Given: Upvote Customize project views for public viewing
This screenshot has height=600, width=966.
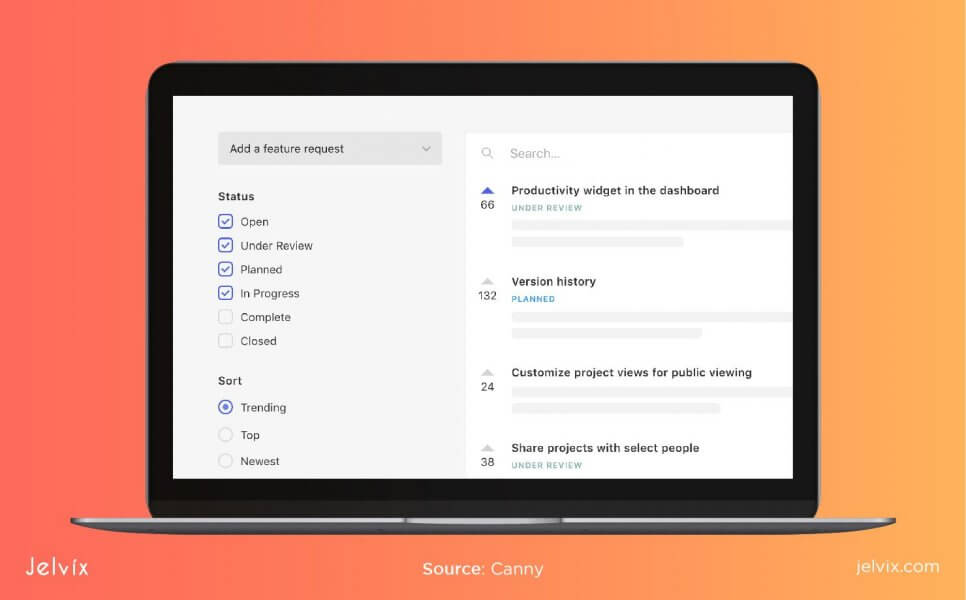Looking at the screenshot, I should click(487, 373).
